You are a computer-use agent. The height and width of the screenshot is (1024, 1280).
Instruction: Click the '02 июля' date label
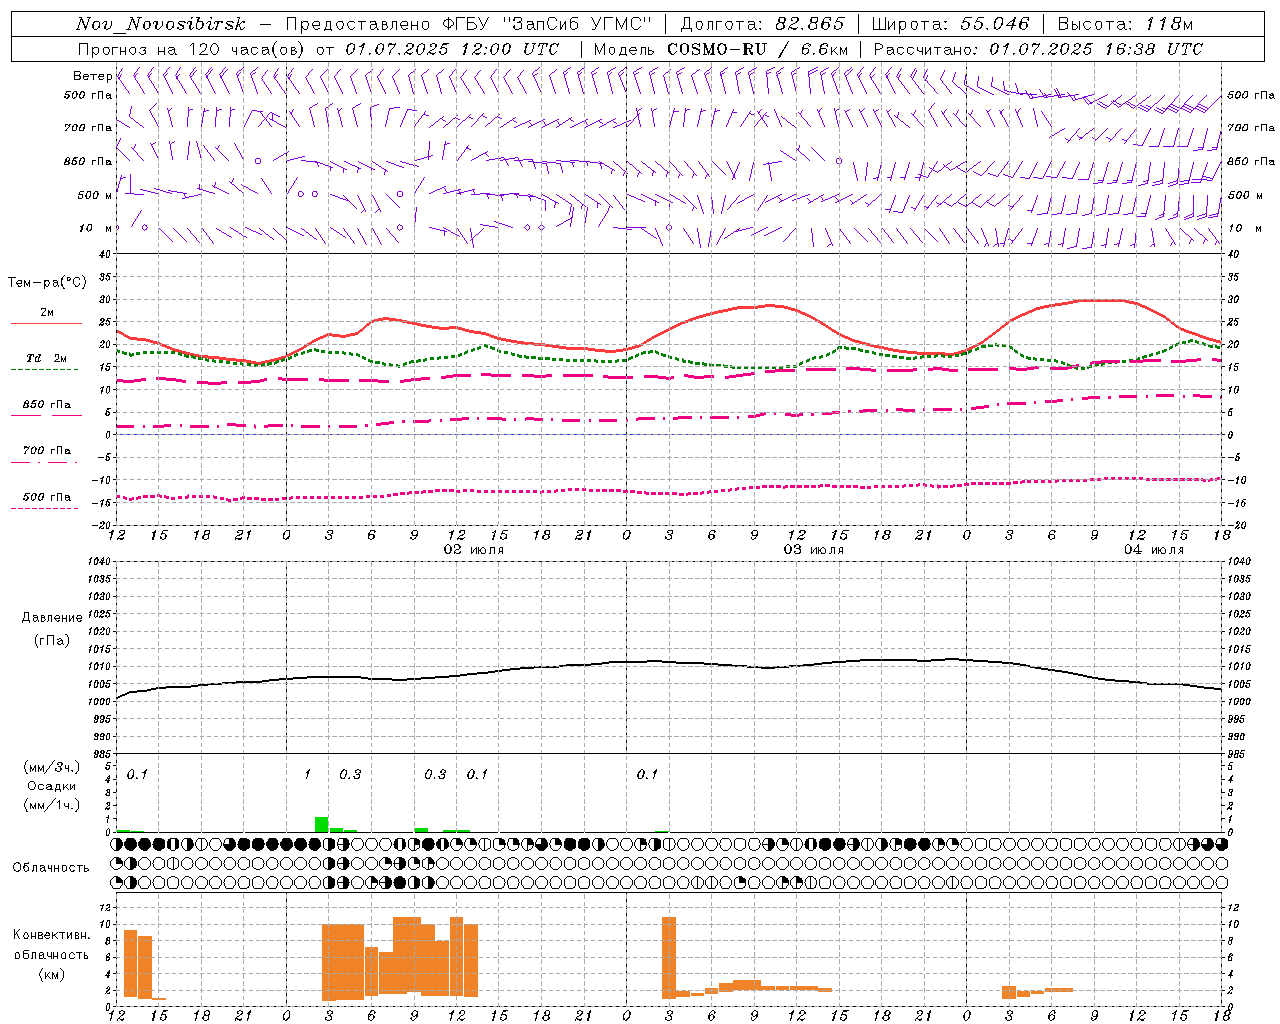[x=474, y=550]
